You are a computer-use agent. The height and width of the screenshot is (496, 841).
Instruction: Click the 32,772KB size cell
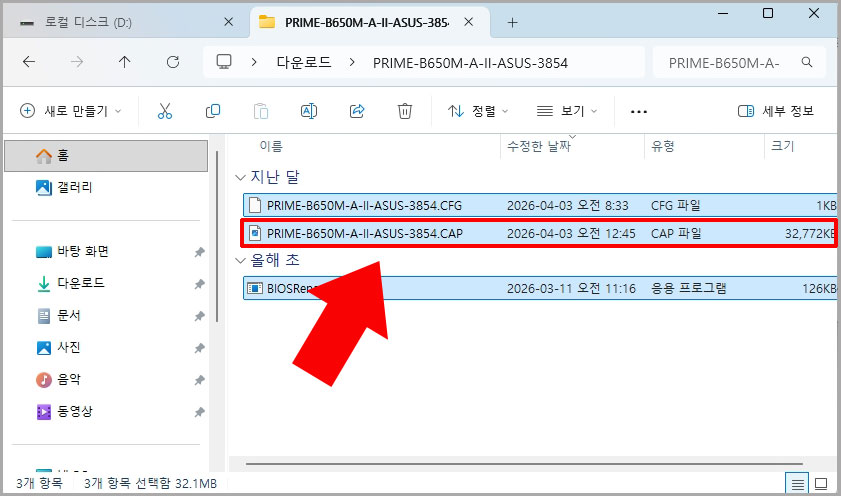[x=810, y=234]
